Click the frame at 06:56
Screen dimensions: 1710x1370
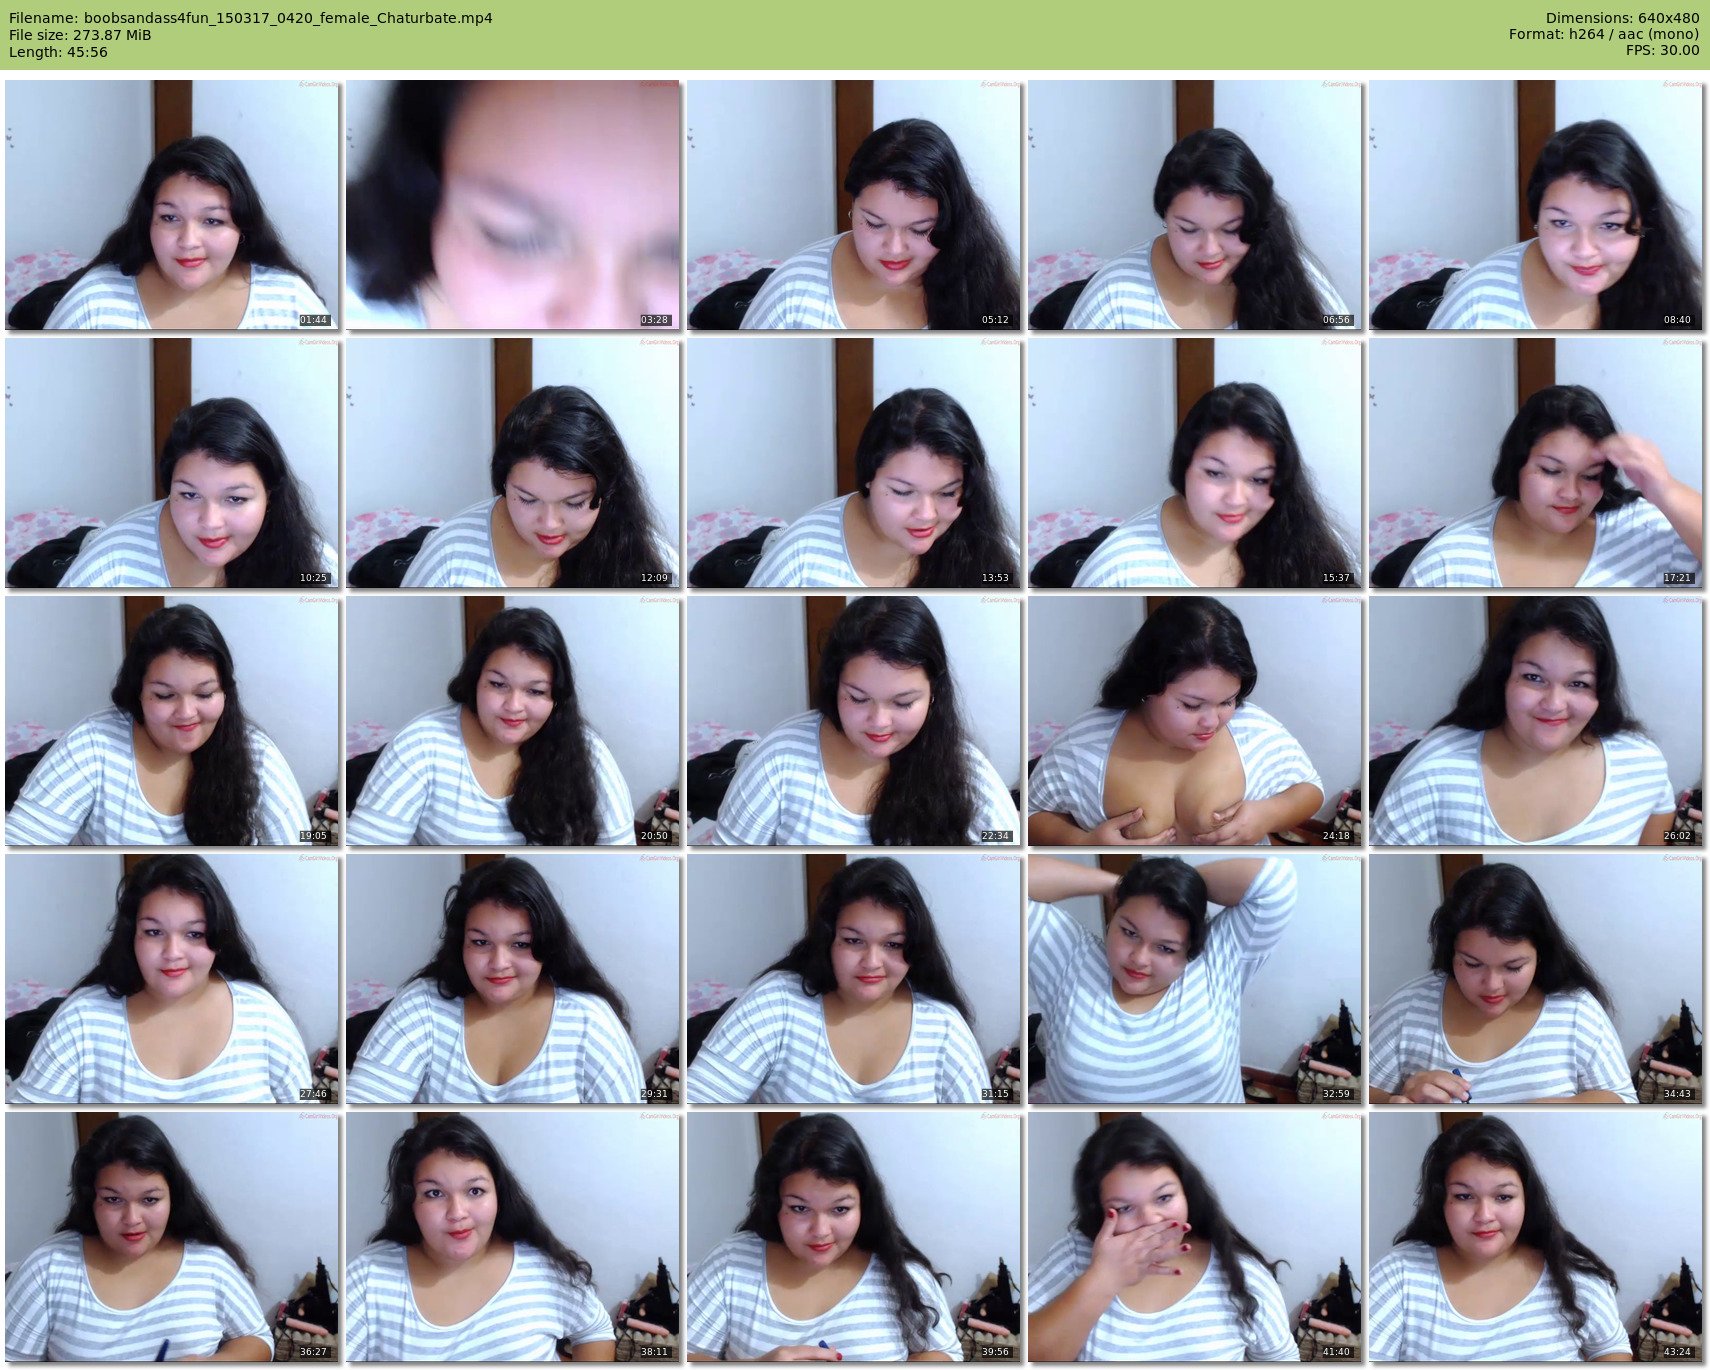pyautogui.click(x=1195, y=205)
